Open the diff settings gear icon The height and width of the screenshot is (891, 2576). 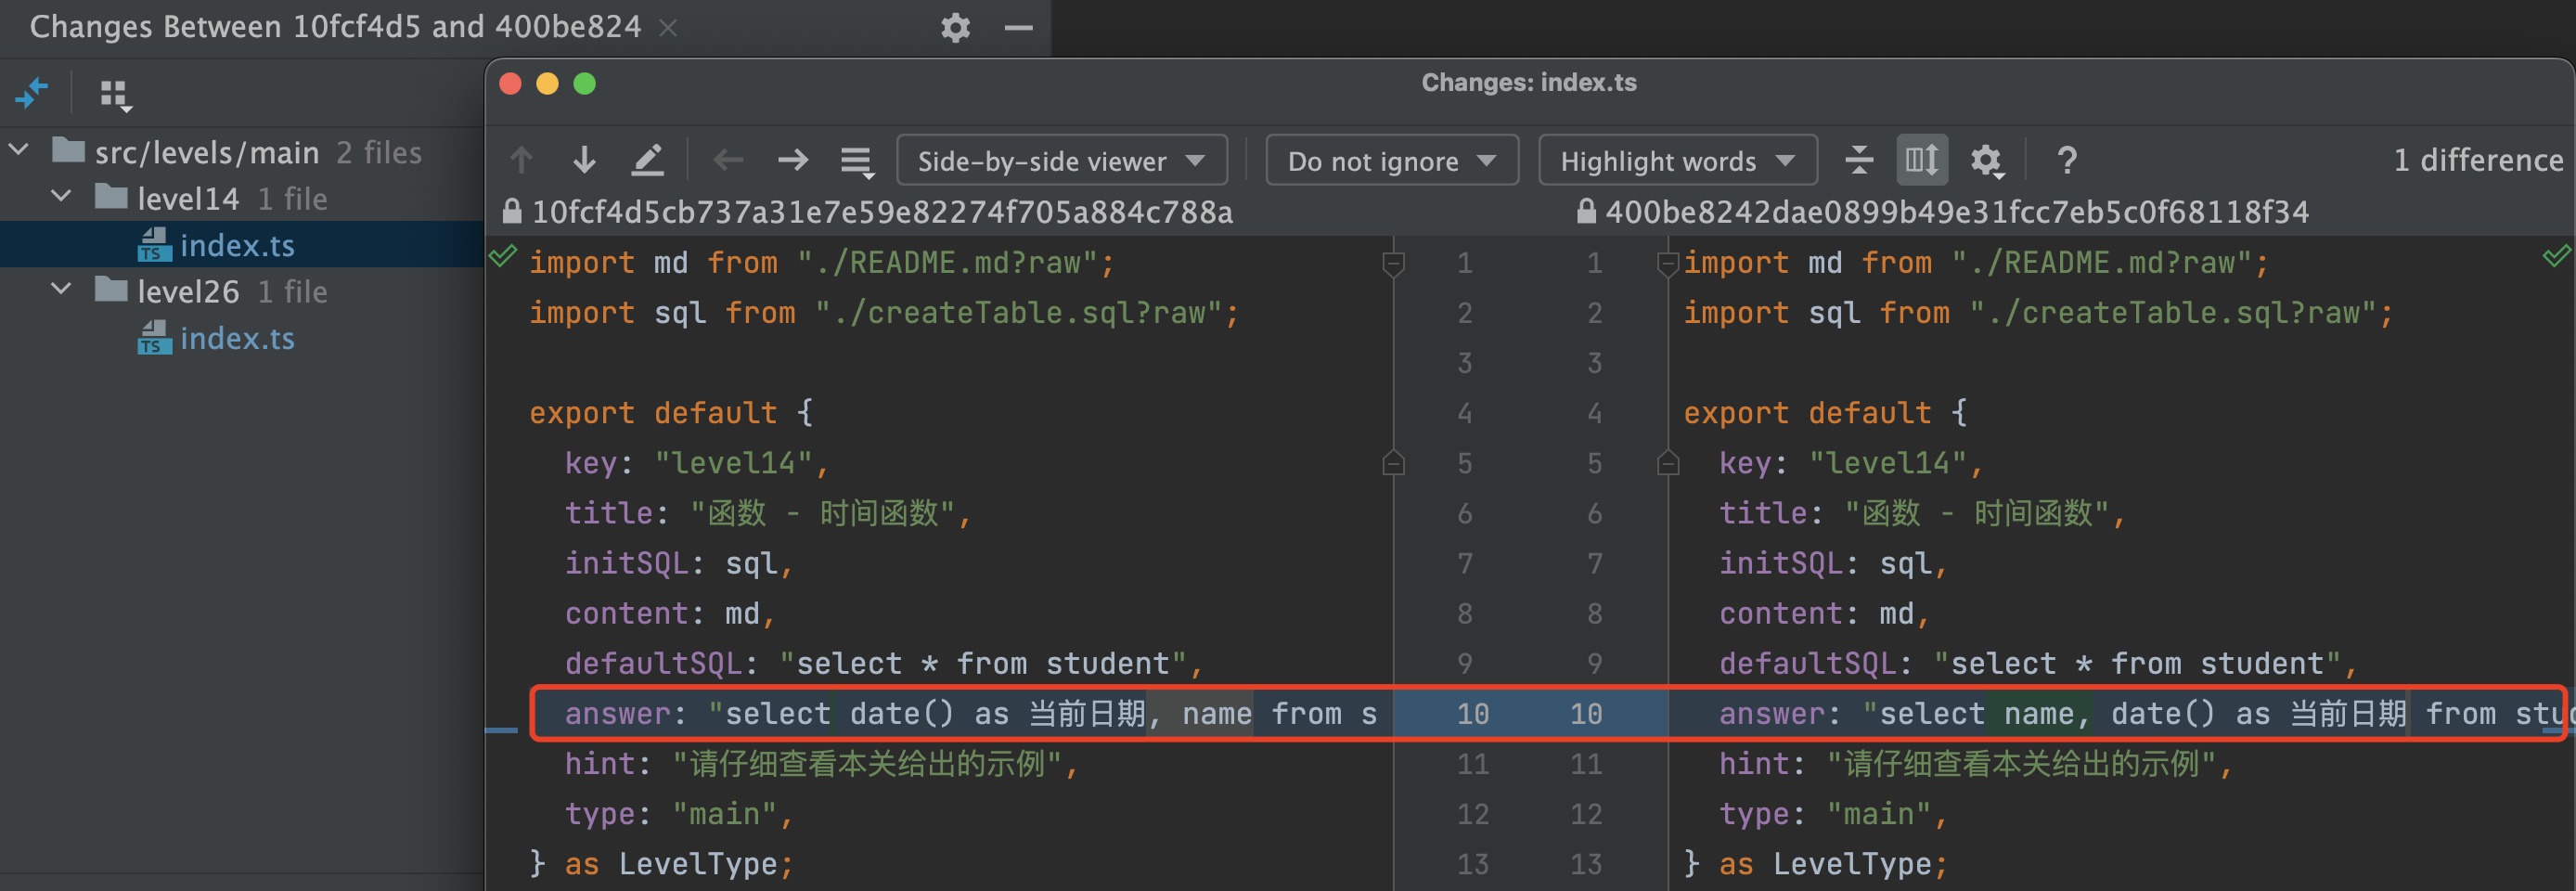point(1986,160)
